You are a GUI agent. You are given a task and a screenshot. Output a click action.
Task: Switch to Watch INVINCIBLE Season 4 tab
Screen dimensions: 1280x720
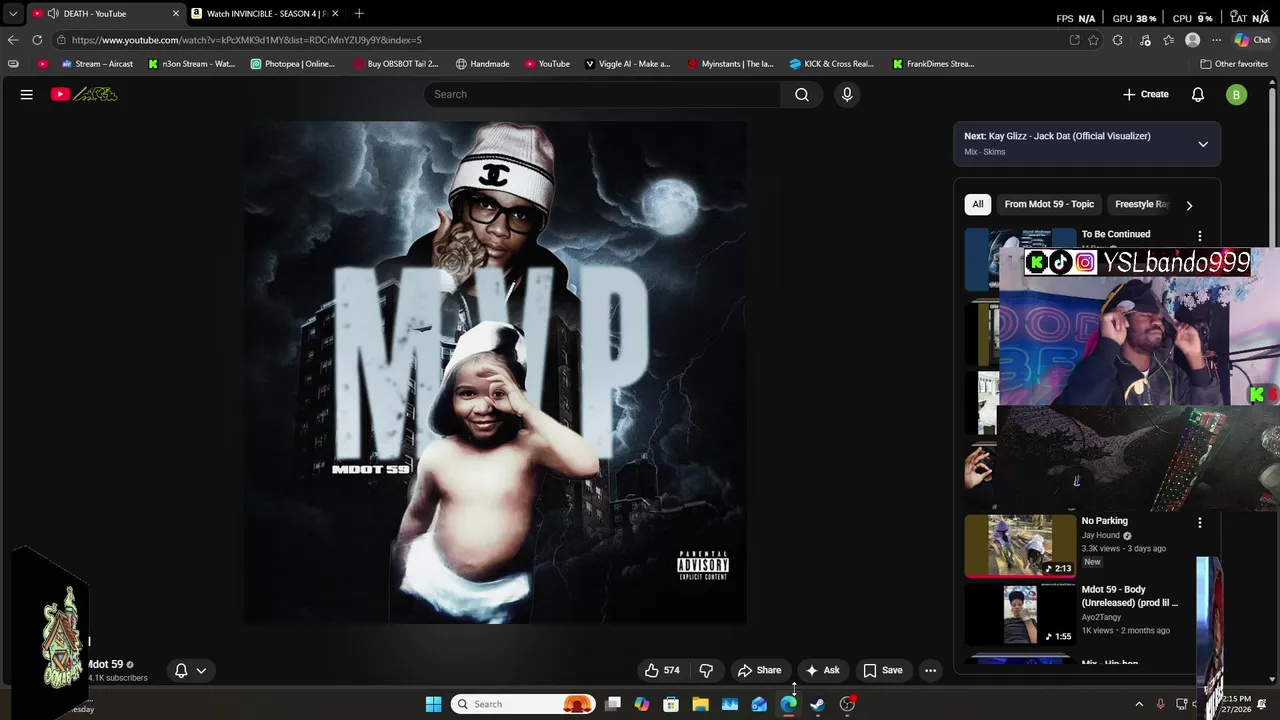pyautogui.click(x=266, y=14)
